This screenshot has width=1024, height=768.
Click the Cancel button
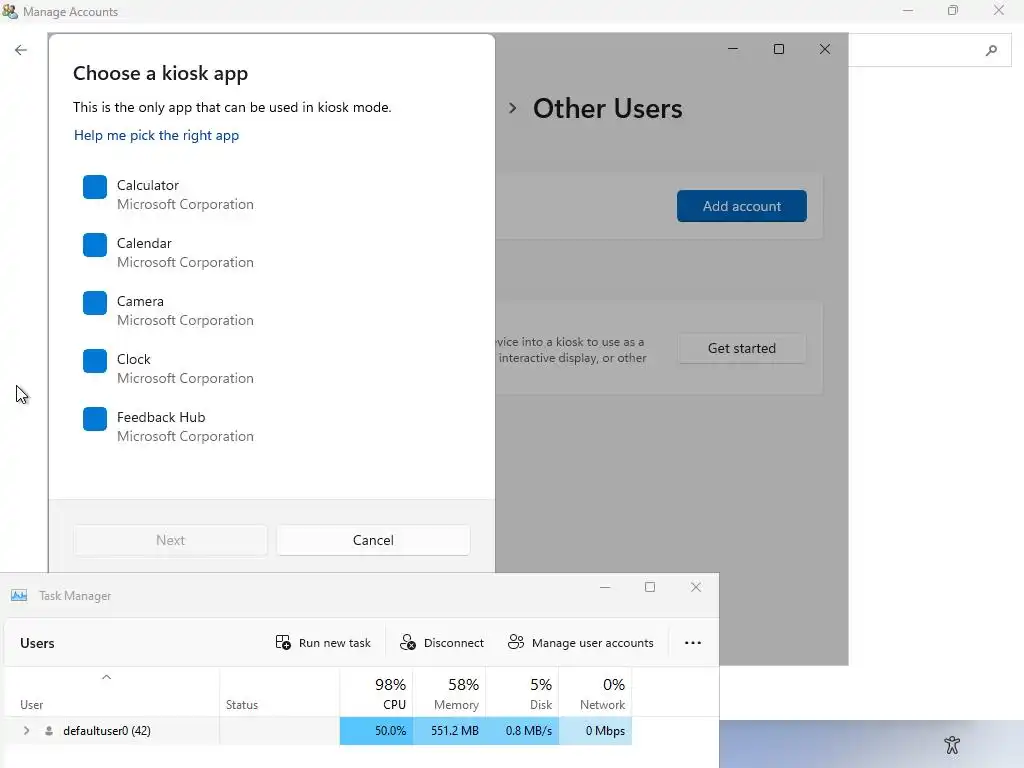pyautogui.click(x=373, y=540)
